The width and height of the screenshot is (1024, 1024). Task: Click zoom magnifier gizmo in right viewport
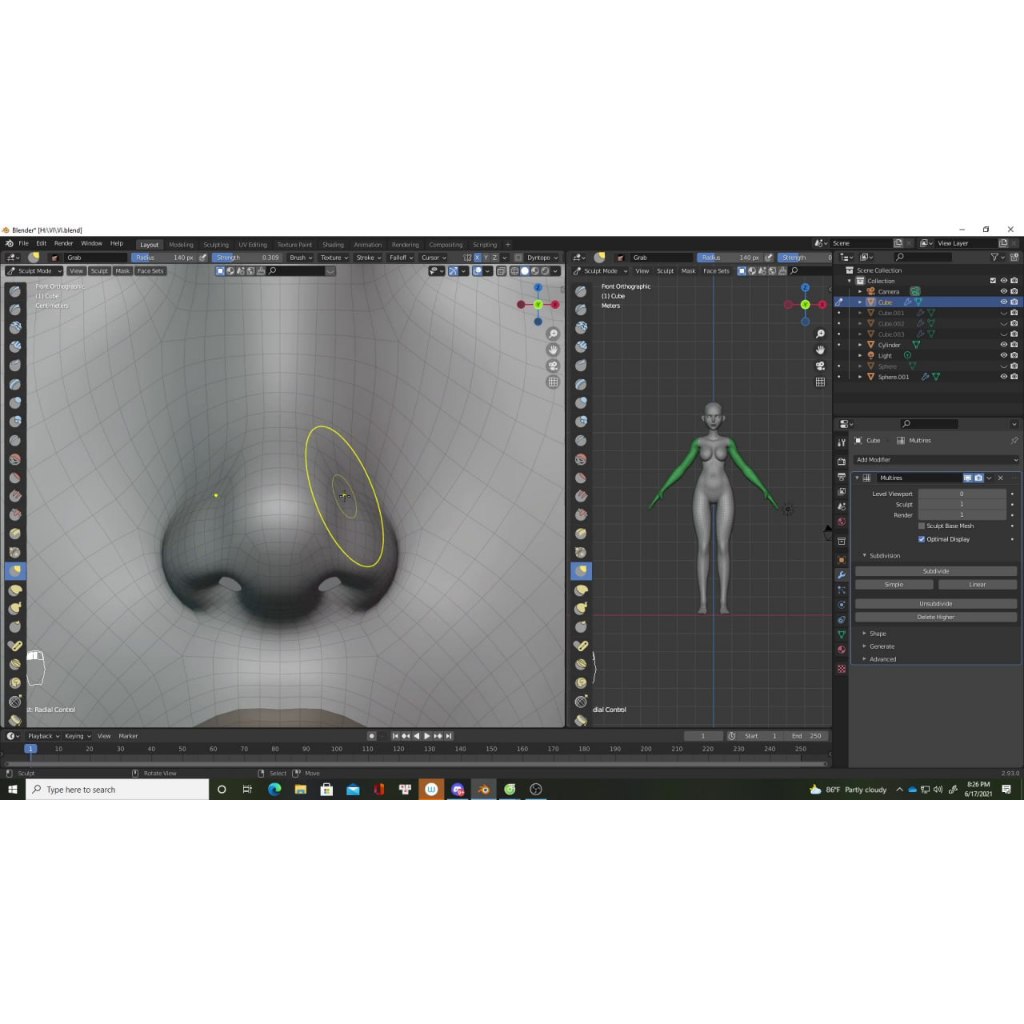820,334
